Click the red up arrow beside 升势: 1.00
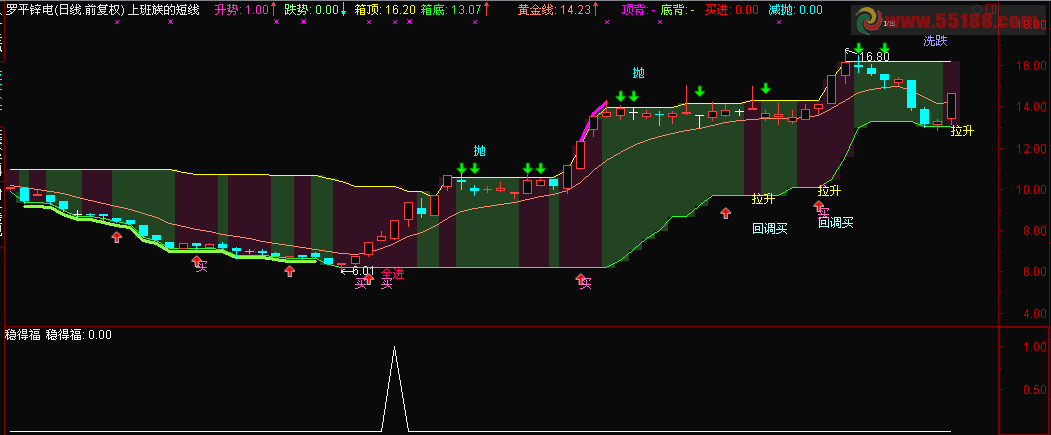The height and width of the screenshot is (435, 1051). pos(273,9)
